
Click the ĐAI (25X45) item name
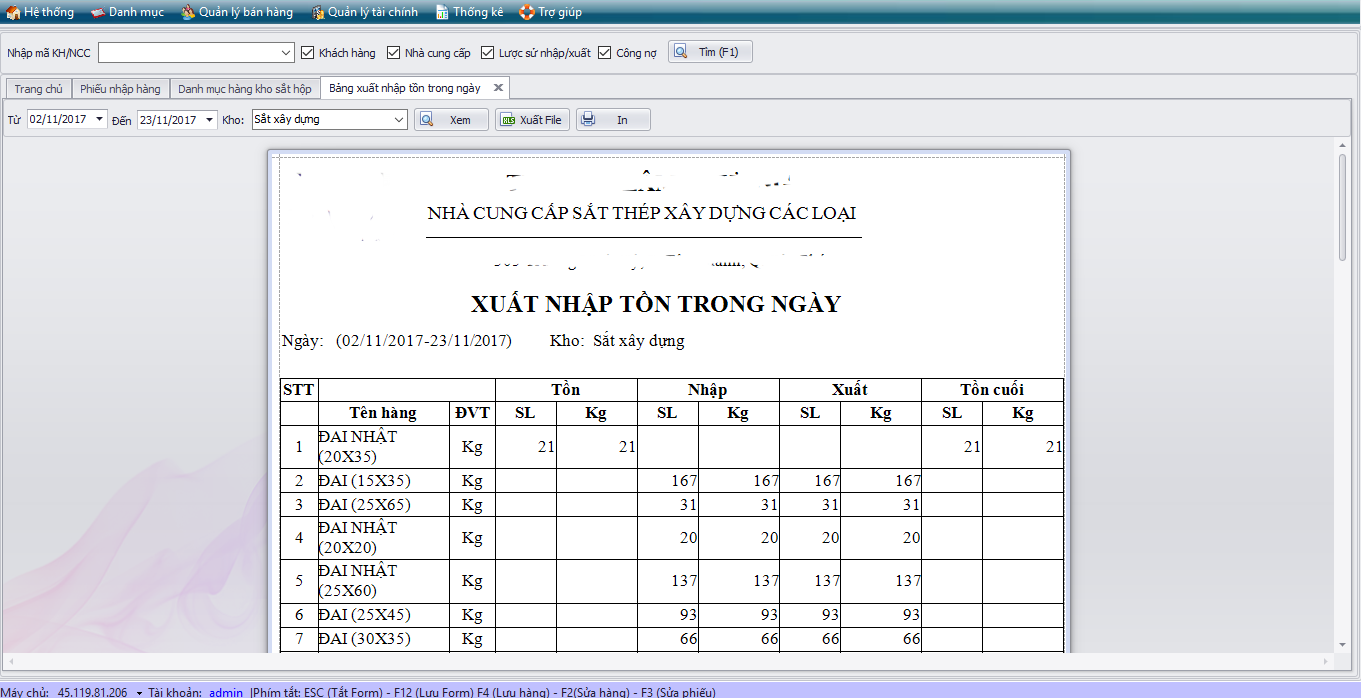pyautogui.click(x=365, y=615)
